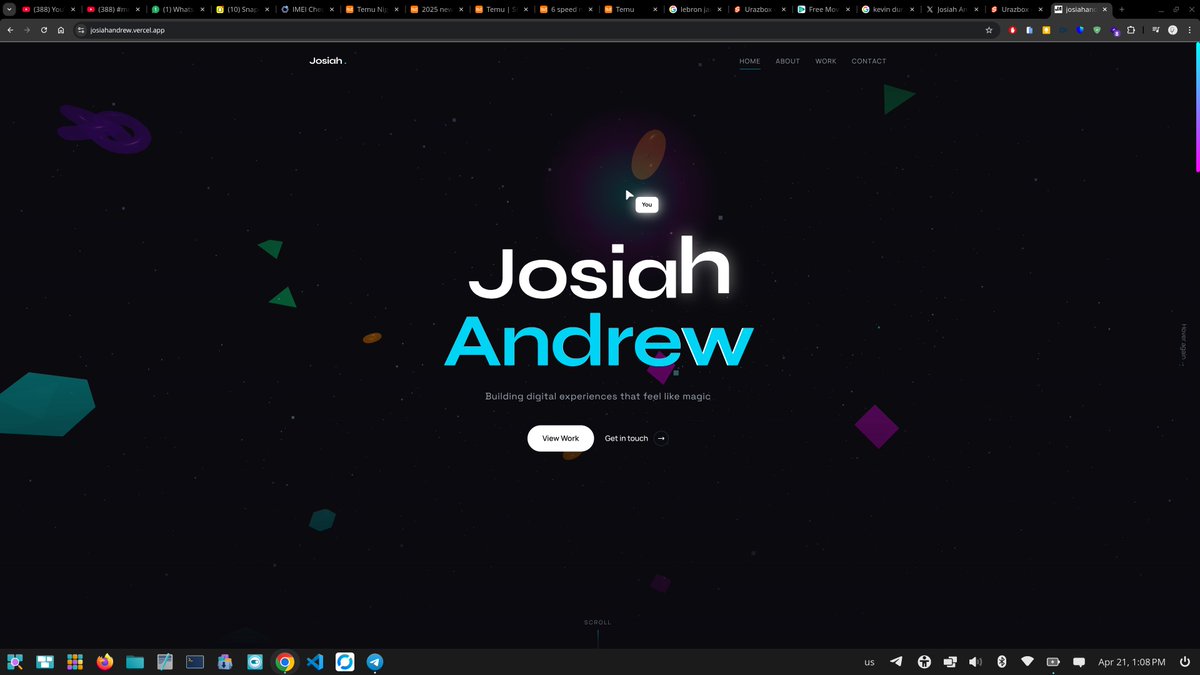Open the workspaces overview taskbar icon
This screenshot has height=675, width=1200.
45,661
